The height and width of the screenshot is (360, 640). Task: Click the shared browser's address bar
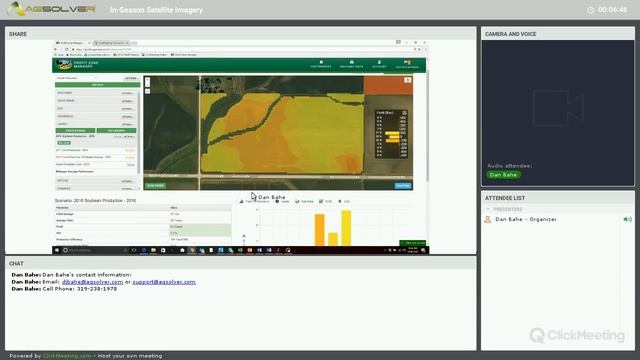pos(241,49)
